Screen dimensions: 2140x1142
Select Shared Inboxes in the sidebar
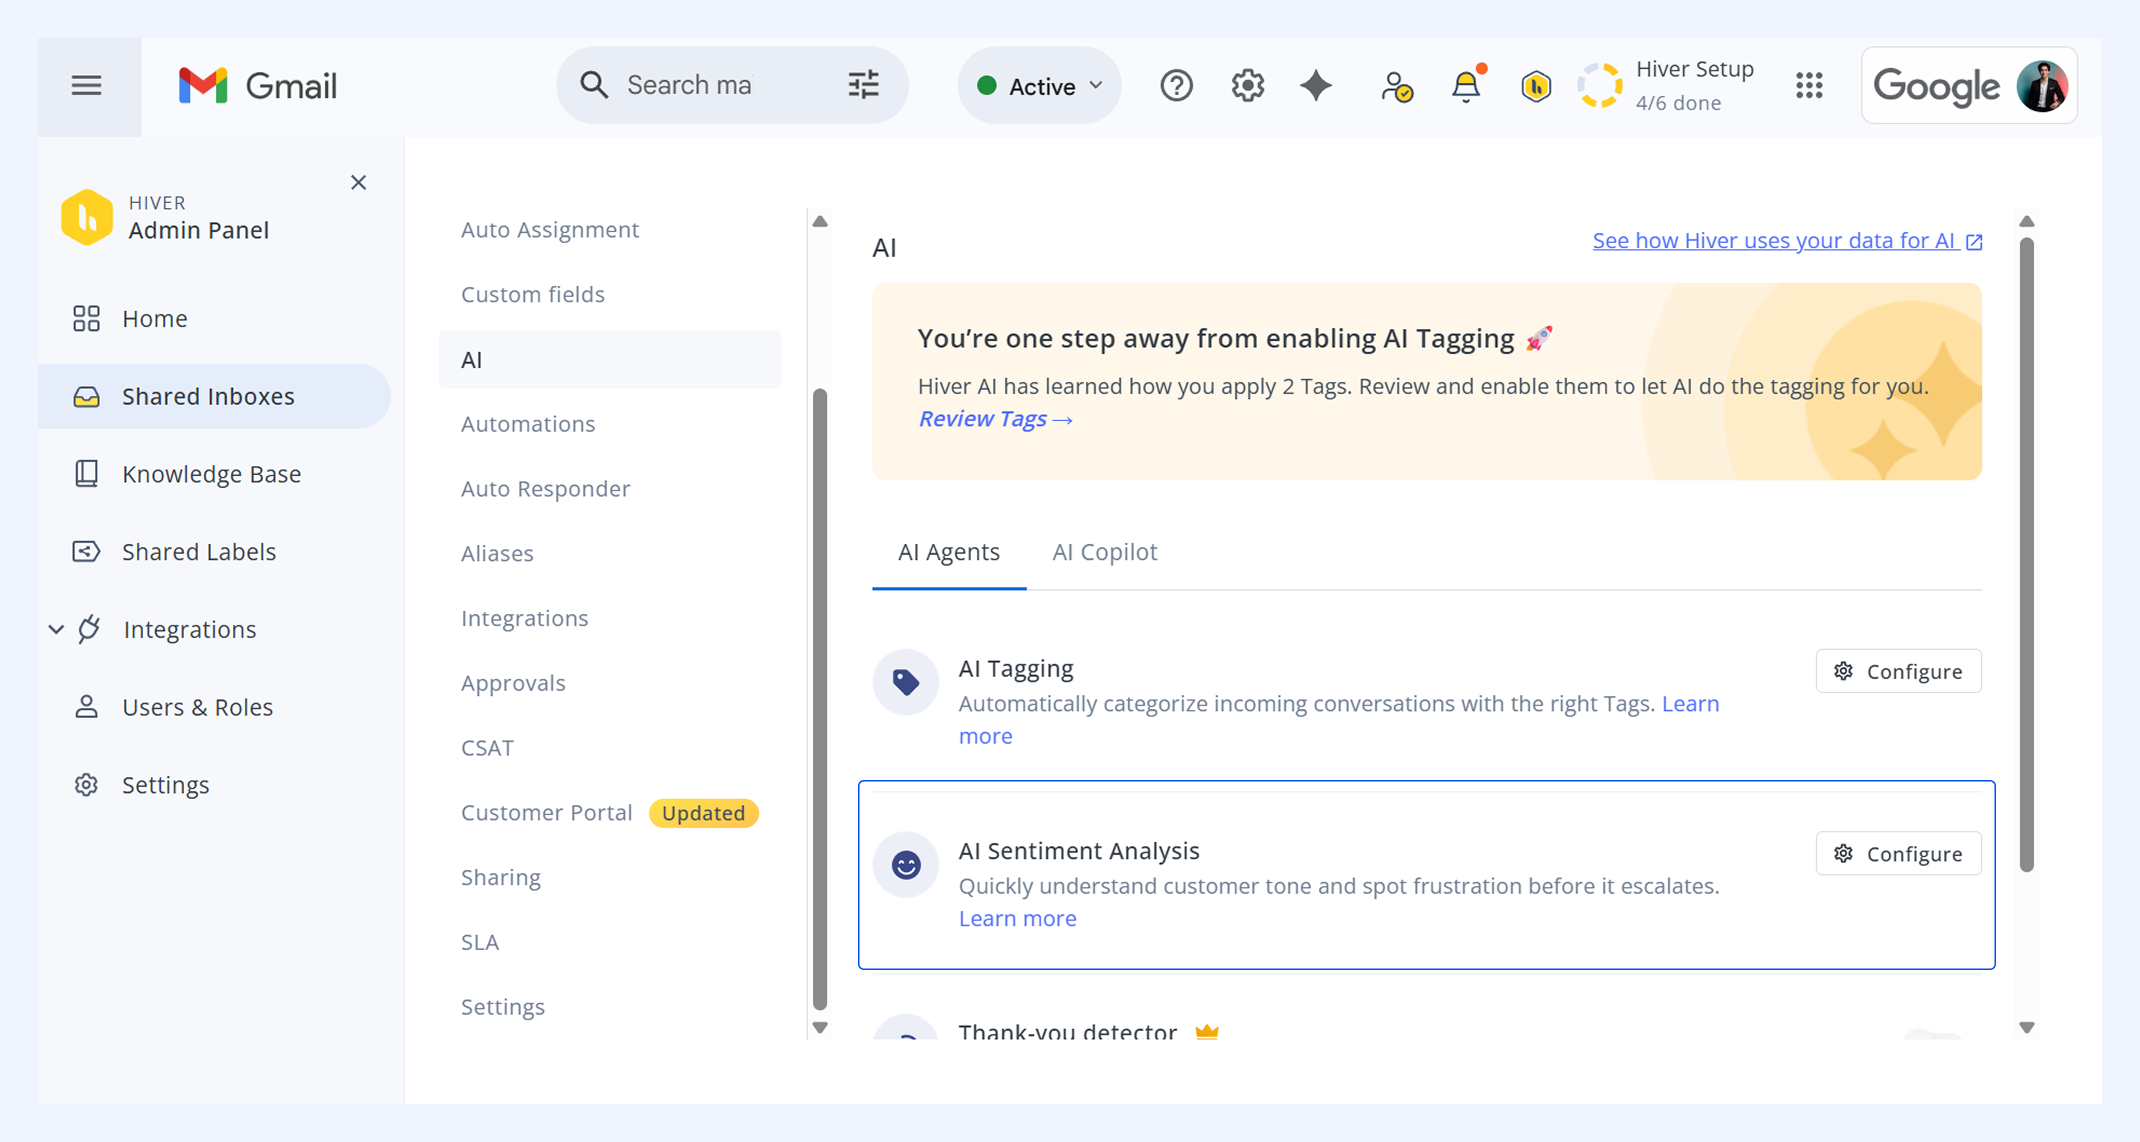coord(214,396)
